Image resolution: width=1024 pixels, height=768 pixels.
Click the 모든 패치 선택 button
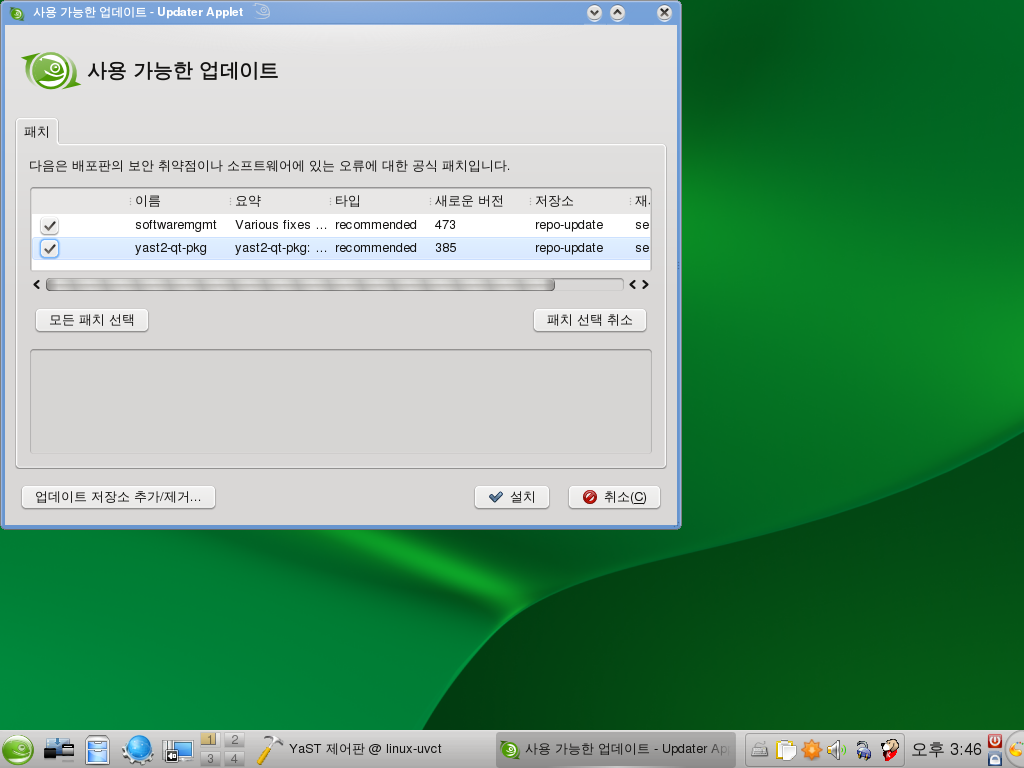91,320
